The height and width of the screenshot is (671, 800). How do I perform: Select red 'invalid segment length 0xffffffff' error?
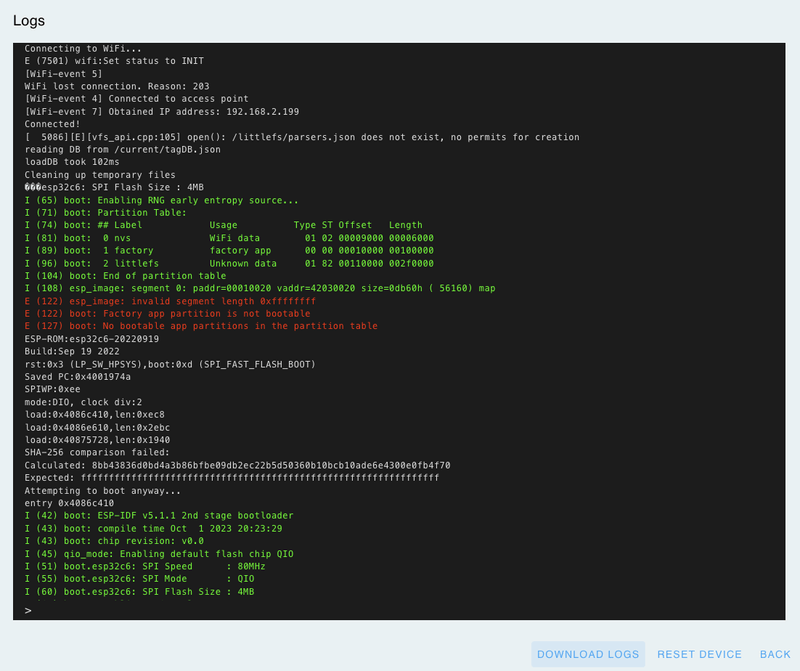pos(170,301)
